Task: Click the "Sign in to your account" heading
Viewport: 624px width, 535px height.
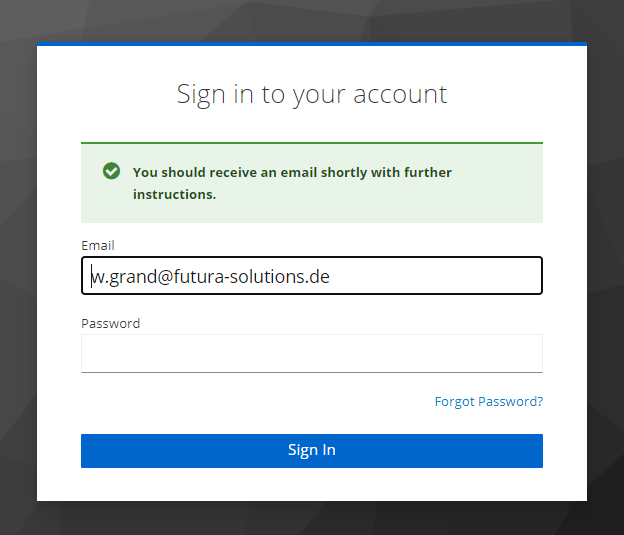Action: tap(311, 94)
